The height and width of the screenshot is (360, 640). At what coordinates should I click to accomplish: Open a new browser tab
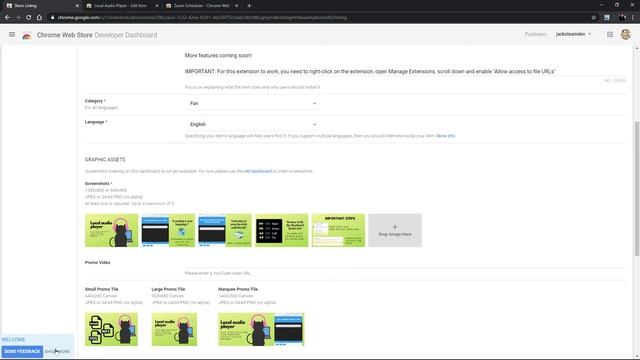pos(249,6)
